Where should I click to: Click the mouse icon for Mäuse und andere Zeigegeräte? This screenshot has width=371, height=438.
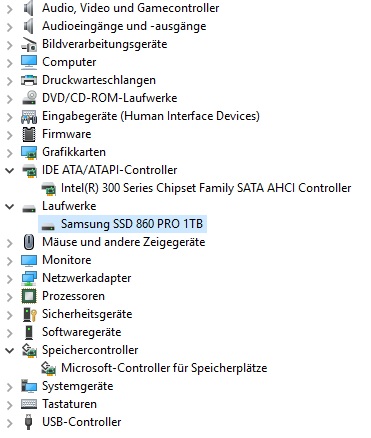pos(29,242)
